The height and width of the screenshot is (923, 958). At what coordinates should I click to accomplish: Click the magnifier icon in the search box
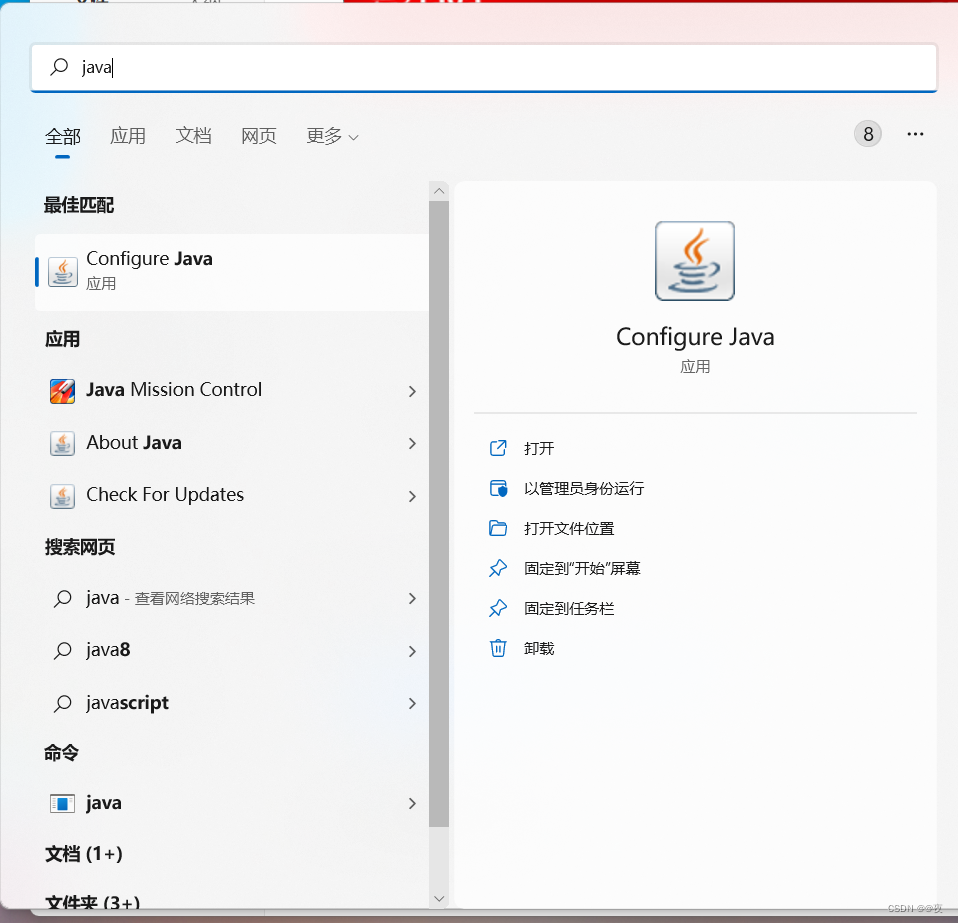[x=59, y=67]
